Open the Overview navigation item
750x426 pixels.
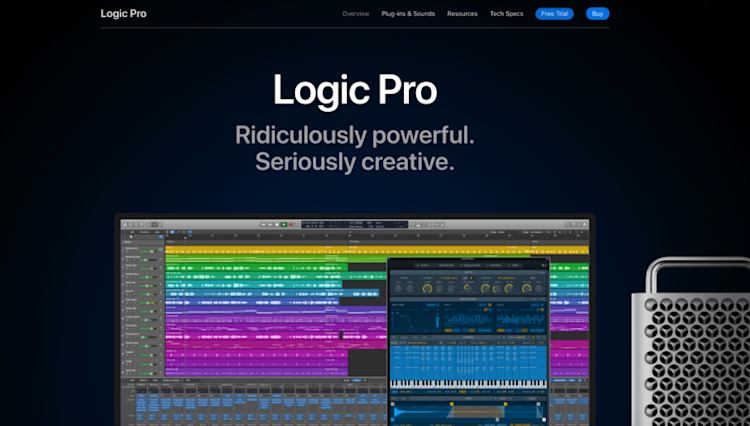pos(356,14)
